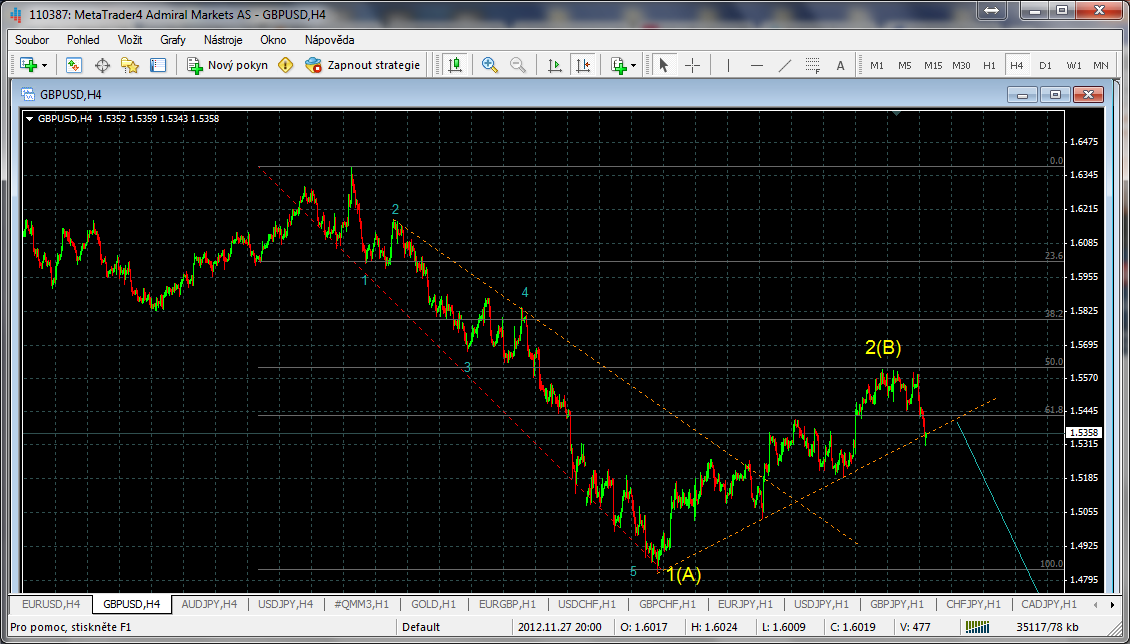Choose the trendline drawing tool
This screenshot has height=644, width=1130.
pos(785,65)
